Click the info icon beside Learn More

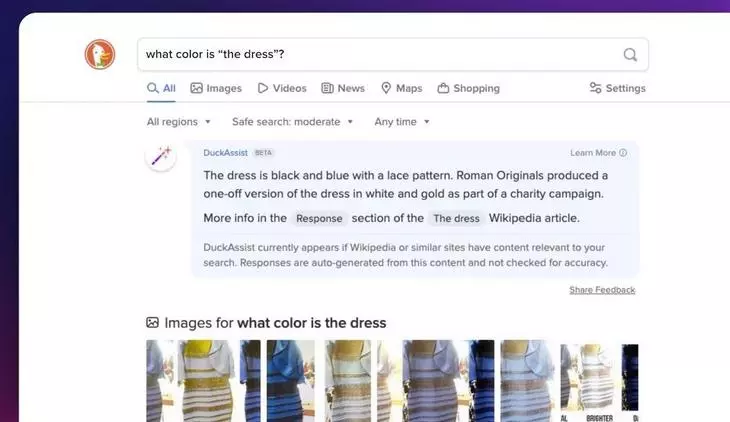(x=623, y=153)
